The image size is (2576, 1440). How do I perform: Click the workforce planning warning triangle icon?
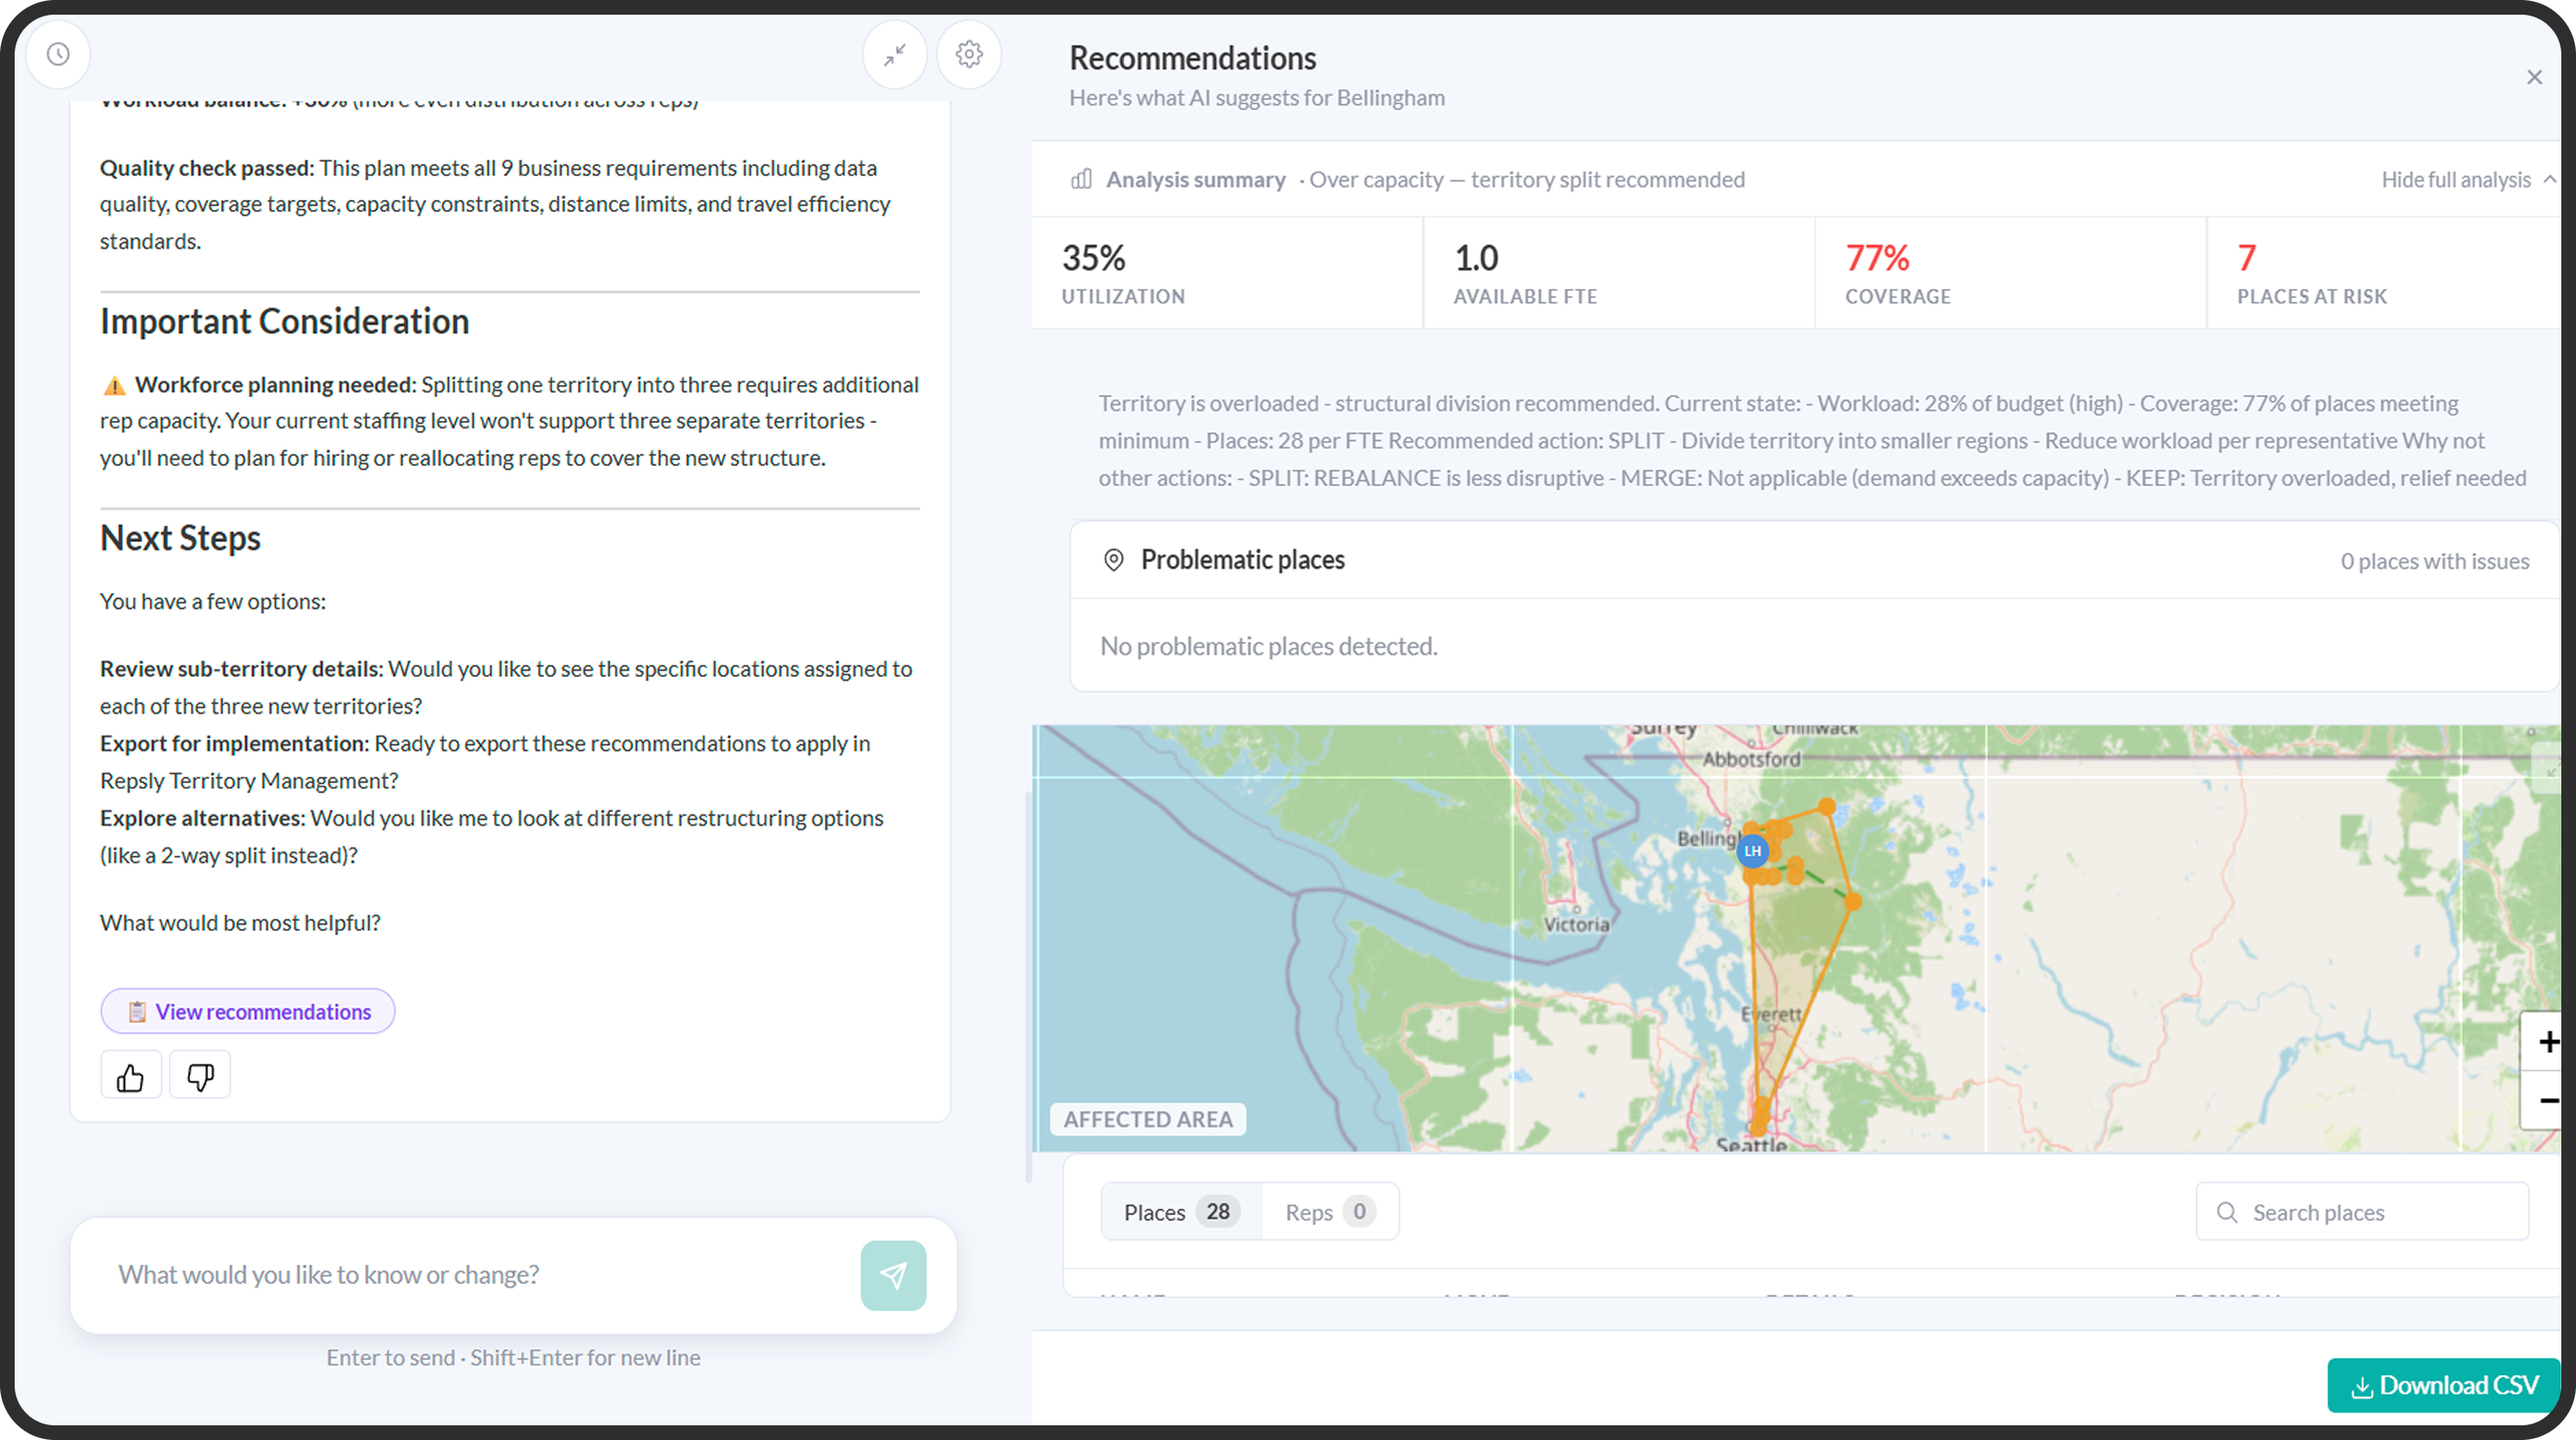coord(114,385)
